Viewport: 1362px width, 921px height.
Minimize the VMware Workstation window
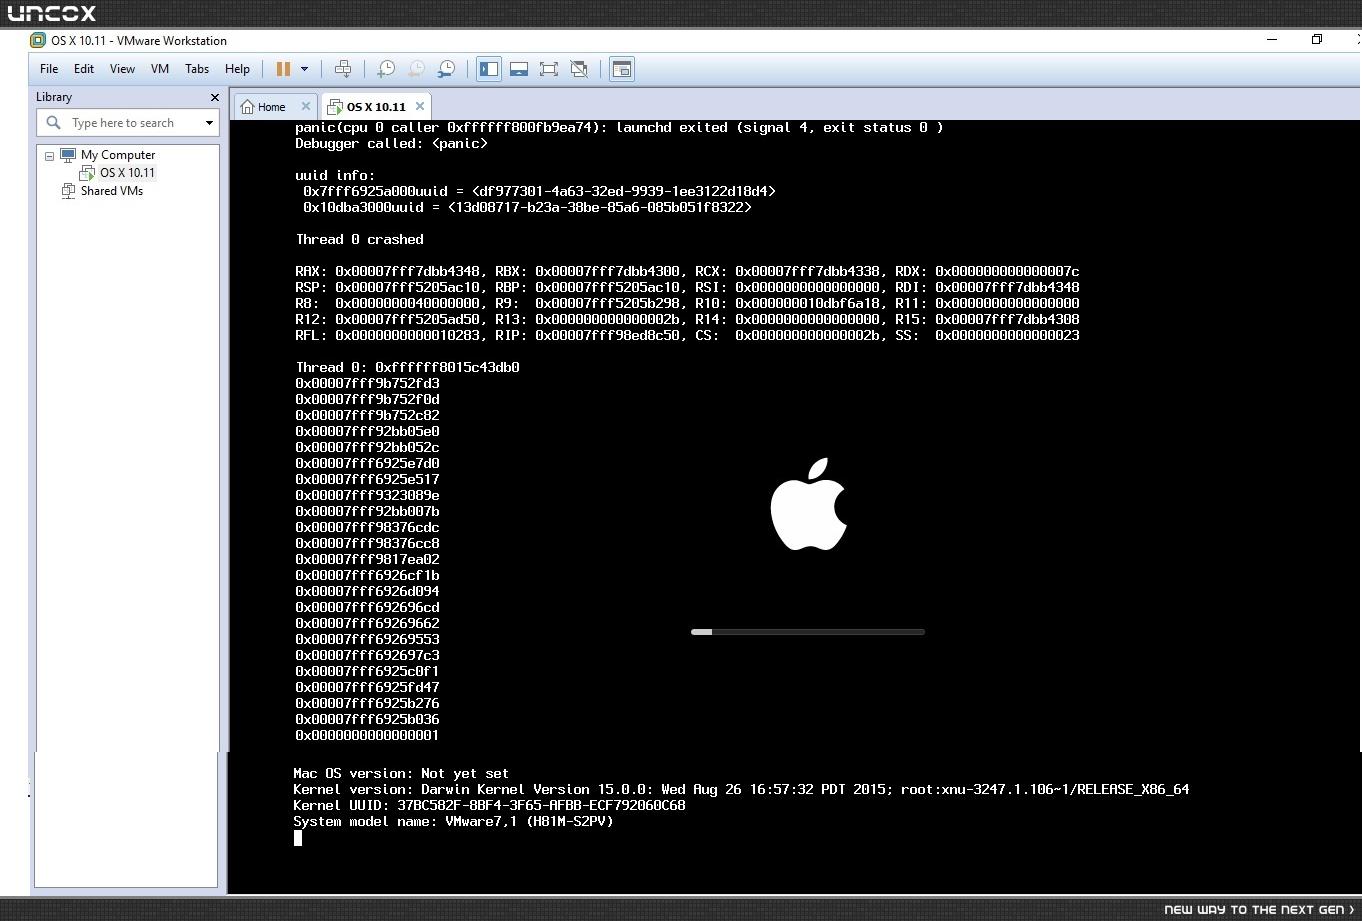(x=1272, y=39)
